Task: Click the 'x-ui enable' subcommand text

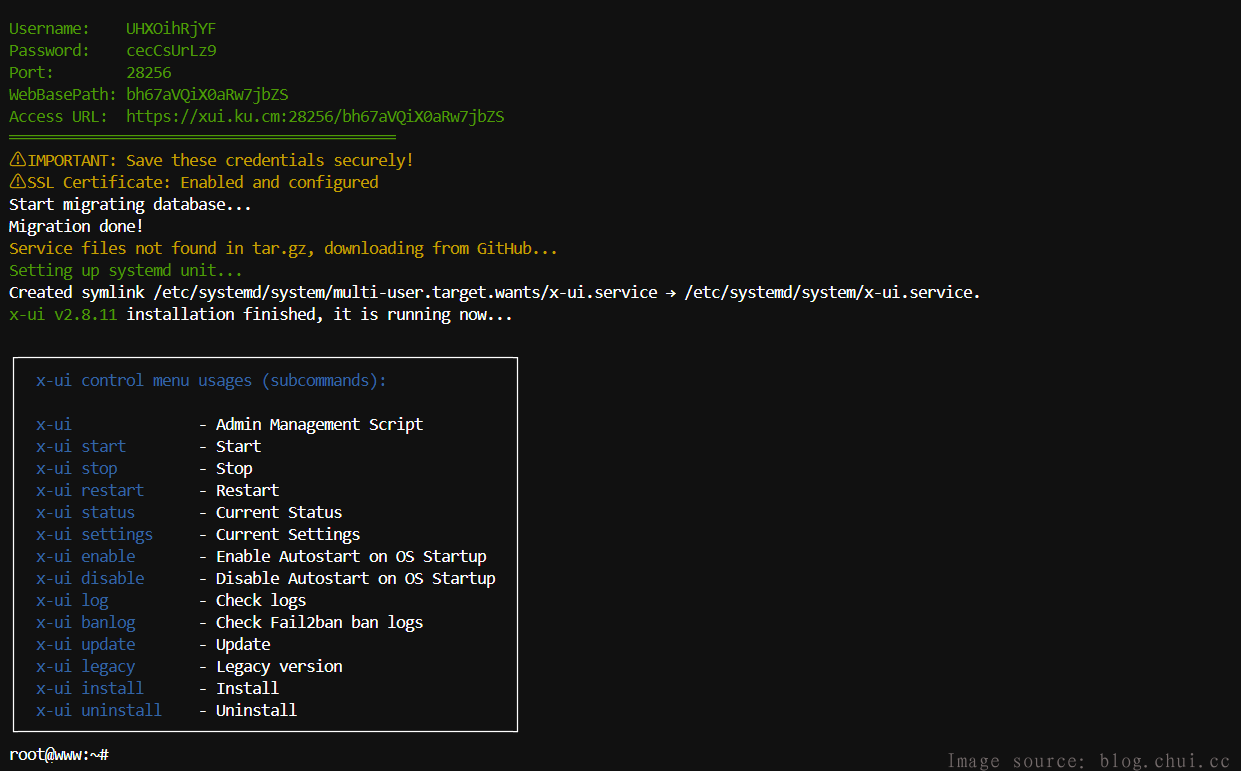Action: 85,556
